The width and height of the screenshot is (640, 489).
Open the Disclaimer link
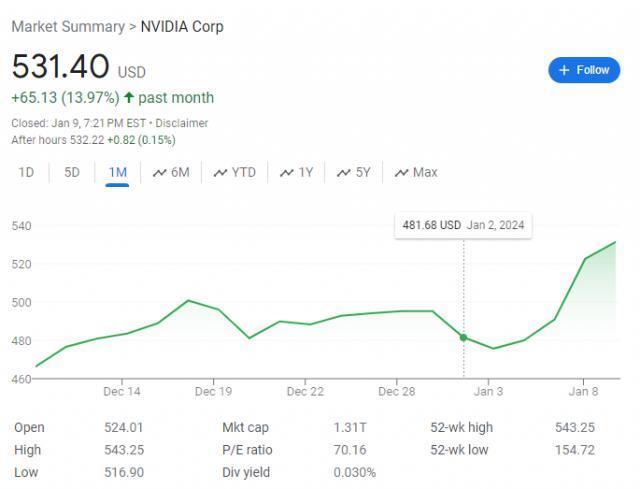pos(181,123)
